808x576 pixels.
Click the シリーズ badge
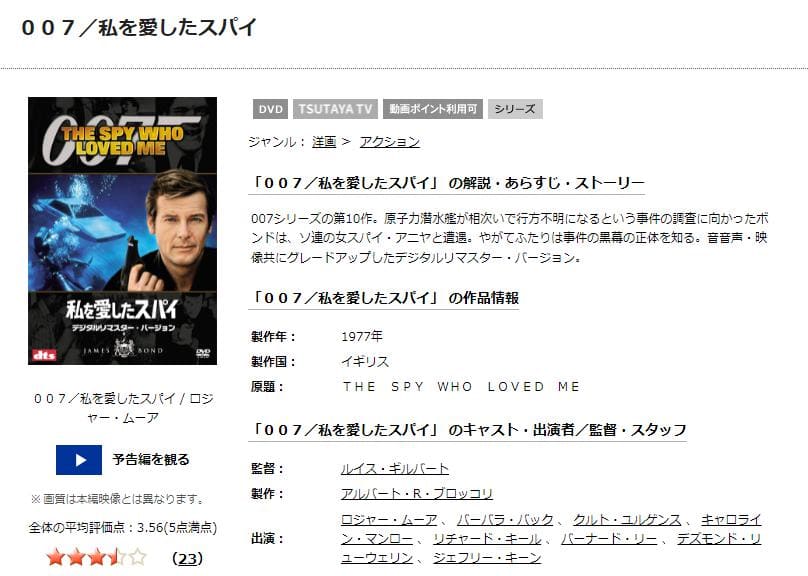pyautogui.click(x=515, y=109)
